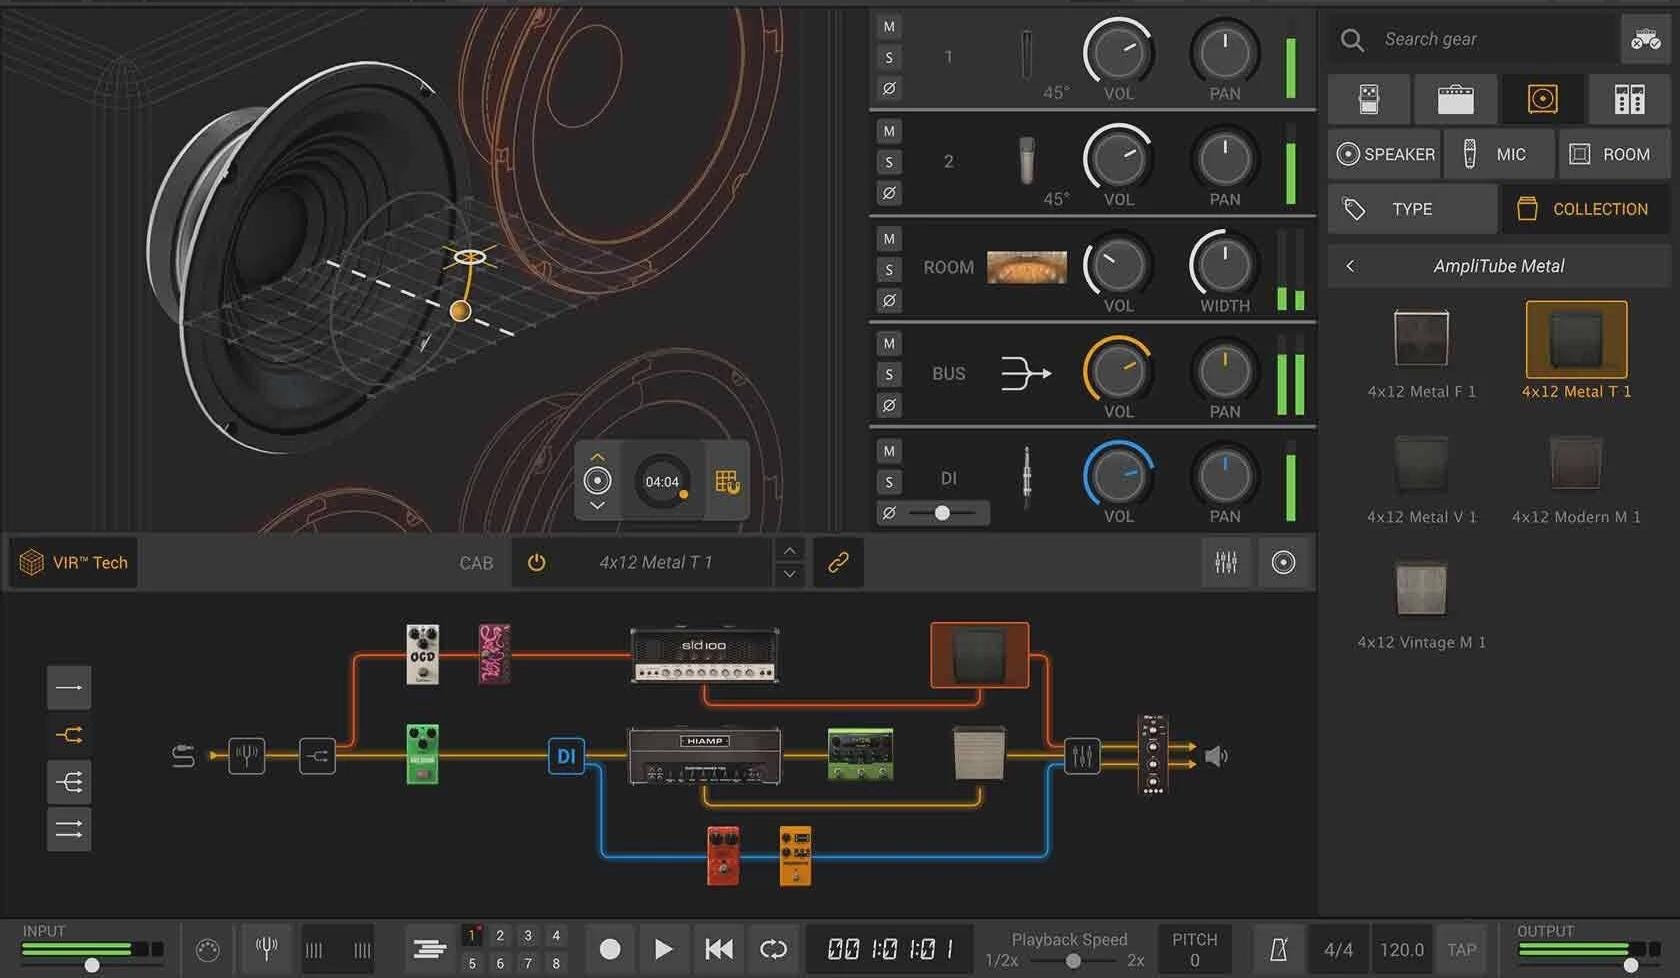Open the 4x12 Metal T 1 cabinet name selector

pos(656,562)
